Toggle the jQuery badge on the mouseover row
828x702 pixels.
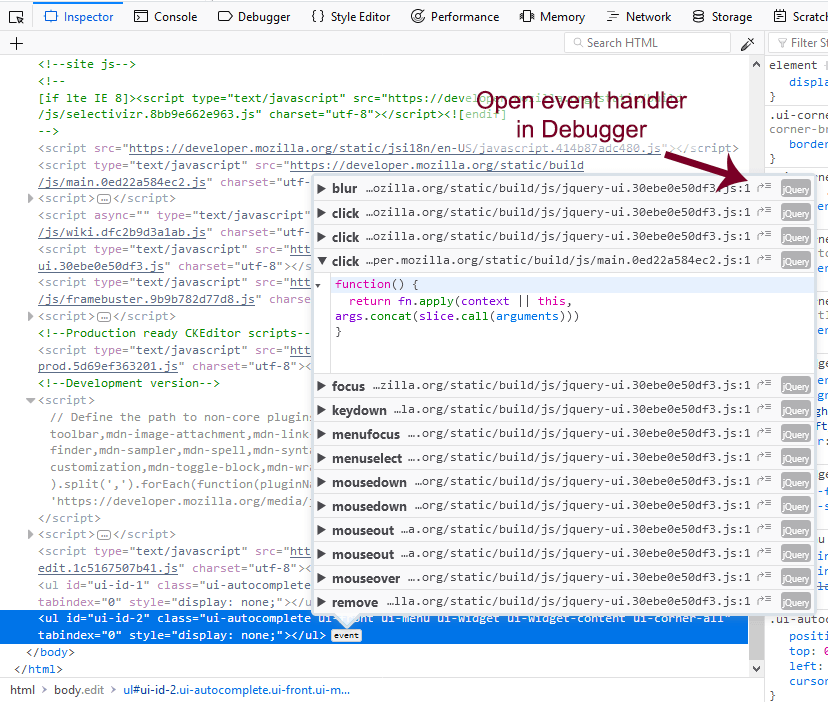pos(796,578)
